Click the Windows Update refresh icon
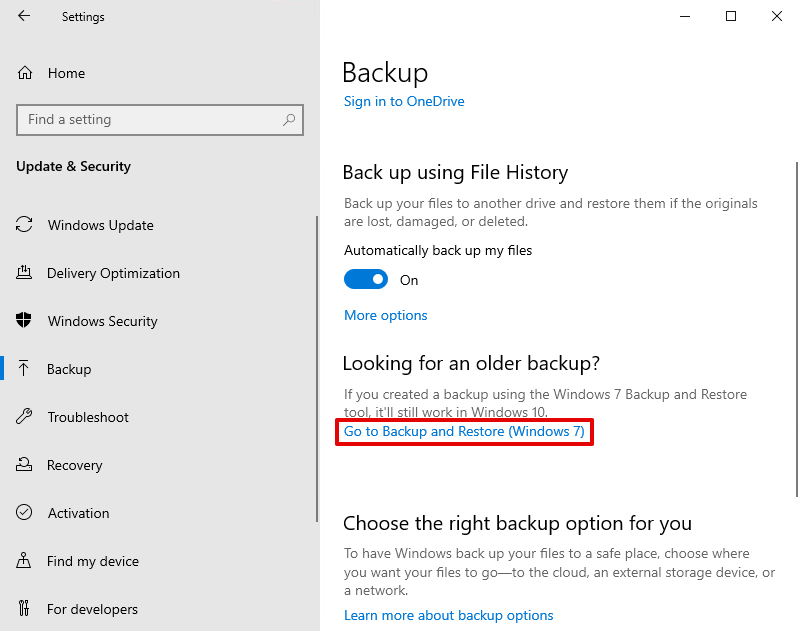 24,224
